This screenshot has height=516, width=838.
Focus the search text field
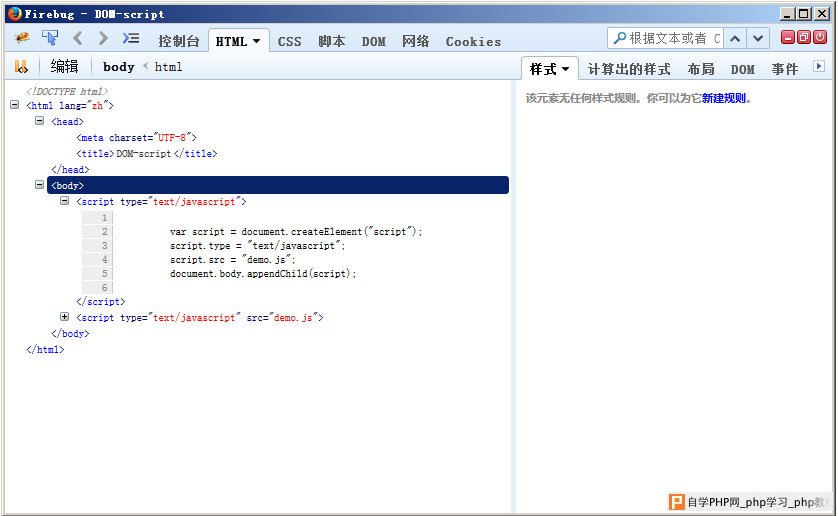point(675,38)
